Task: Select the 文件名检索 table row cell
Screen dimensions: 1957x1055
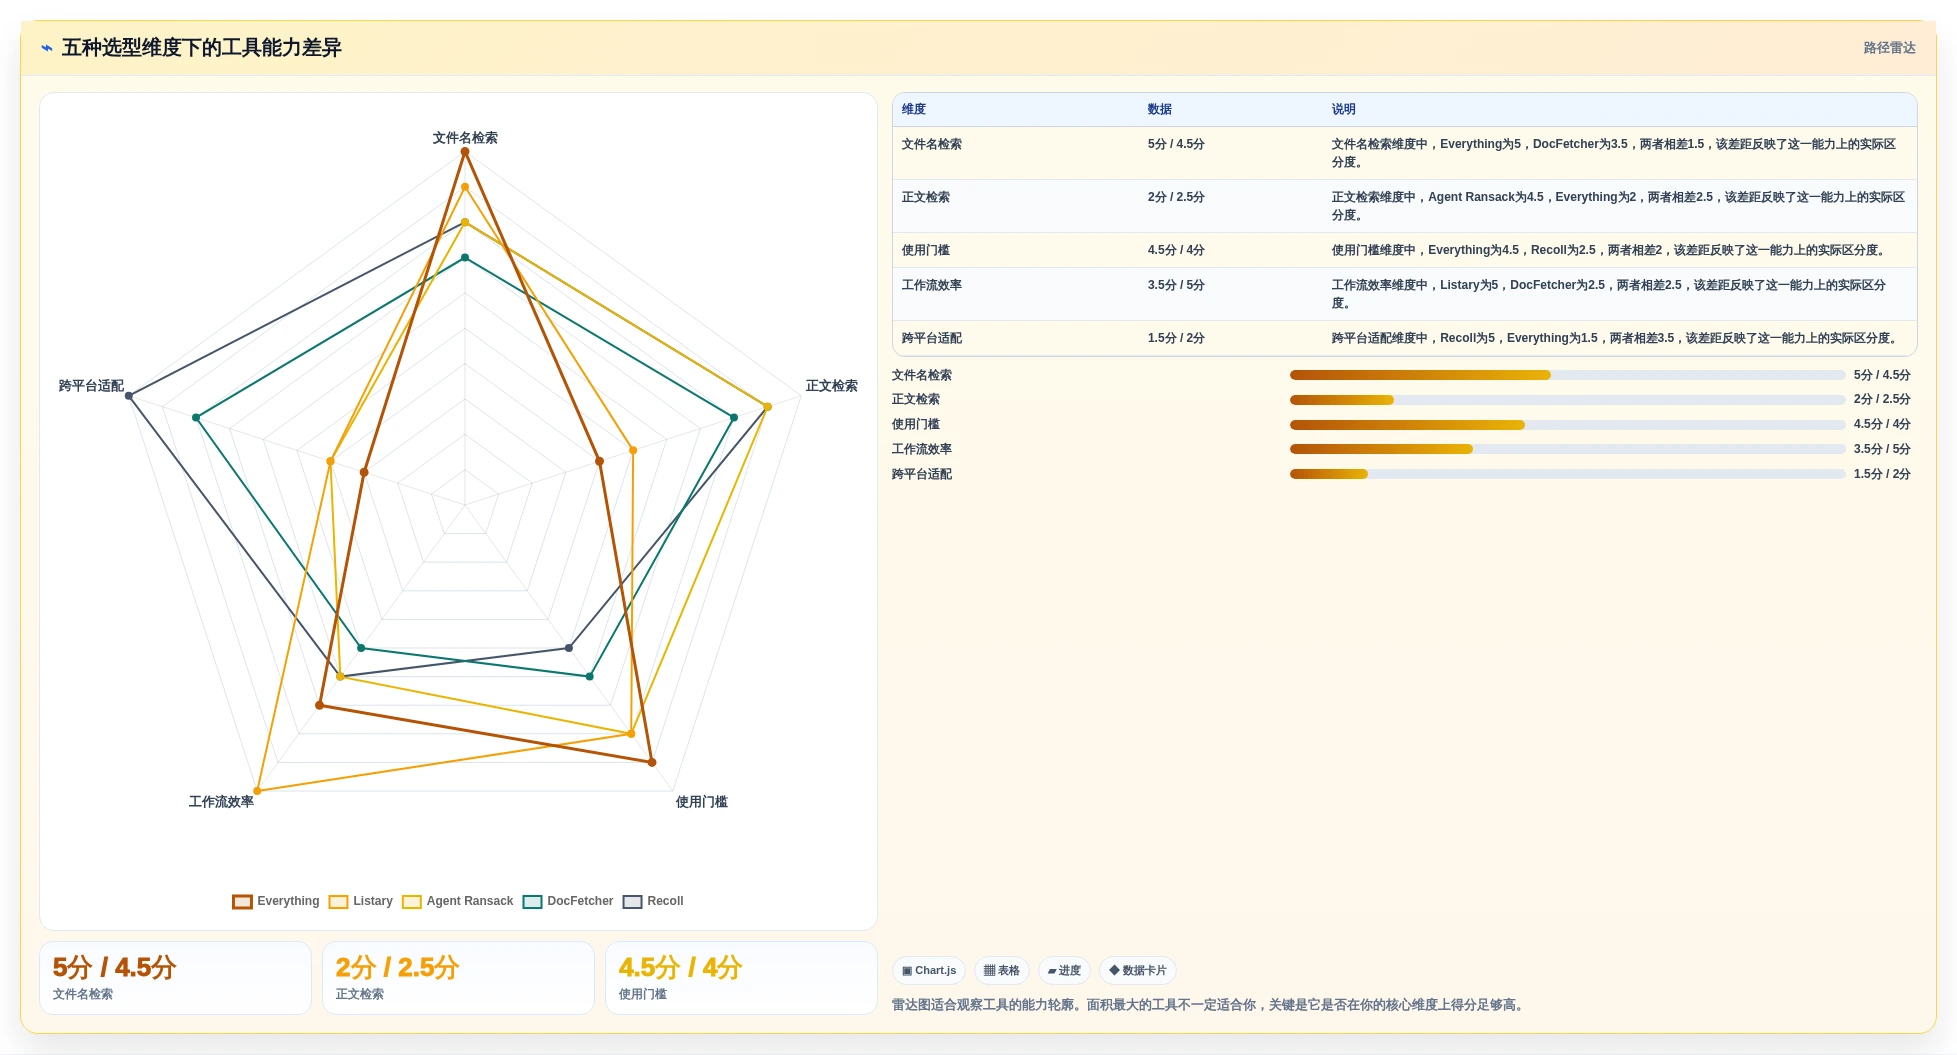Action: (x=932, y=144)
